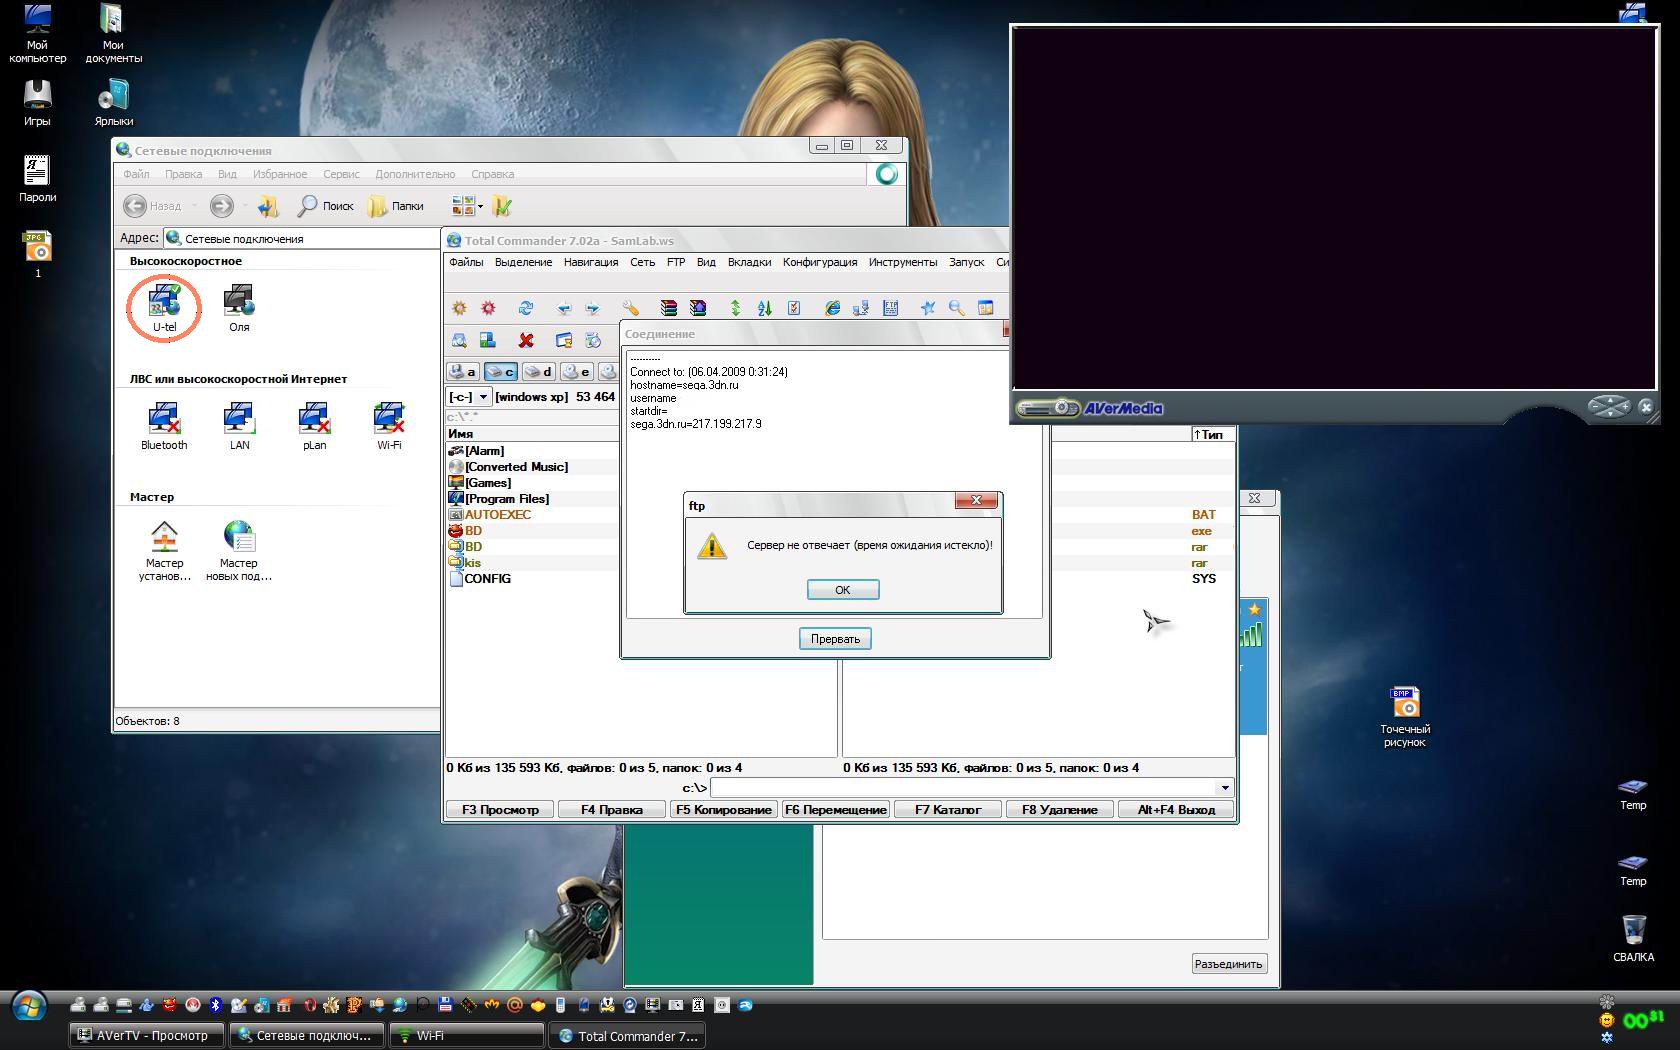
Task: Click the Internet Explorer icon in Total Commander toolbar
Action: (832, 308)
